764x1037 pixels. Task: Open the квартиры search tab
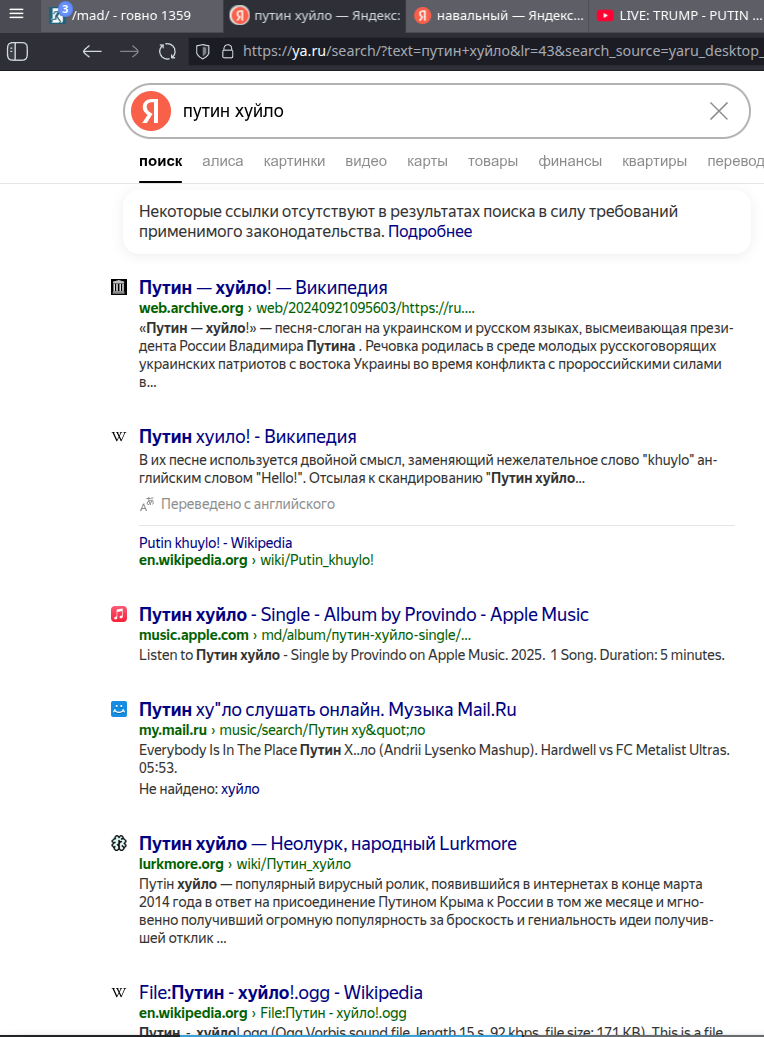coord(654,161)
